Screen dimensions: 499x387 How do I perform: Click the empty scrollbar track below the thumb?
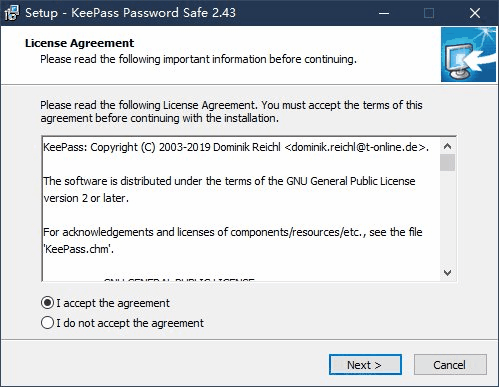pyautogui.click(x=447, y=217)
